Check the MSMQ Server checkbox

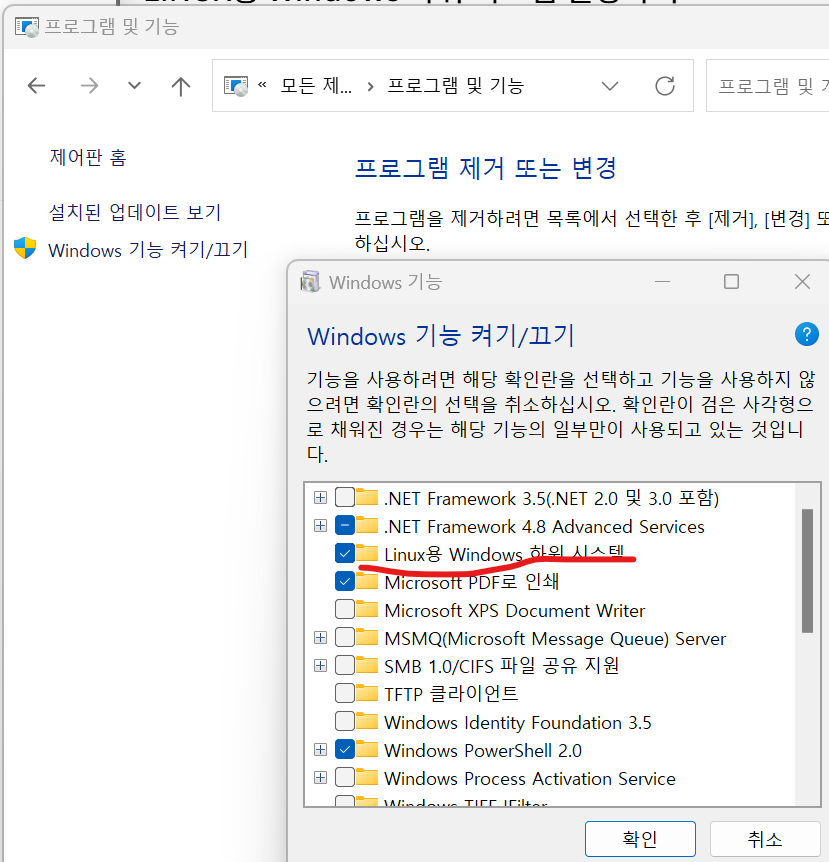(x=345, y=638)
